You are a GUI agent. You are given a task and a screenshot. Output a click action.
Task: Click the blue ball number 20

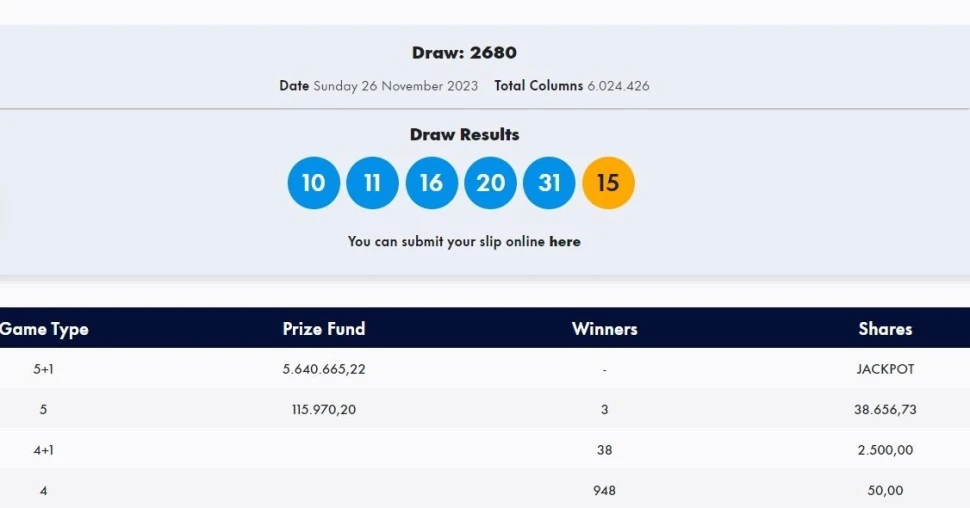point(490,183)
